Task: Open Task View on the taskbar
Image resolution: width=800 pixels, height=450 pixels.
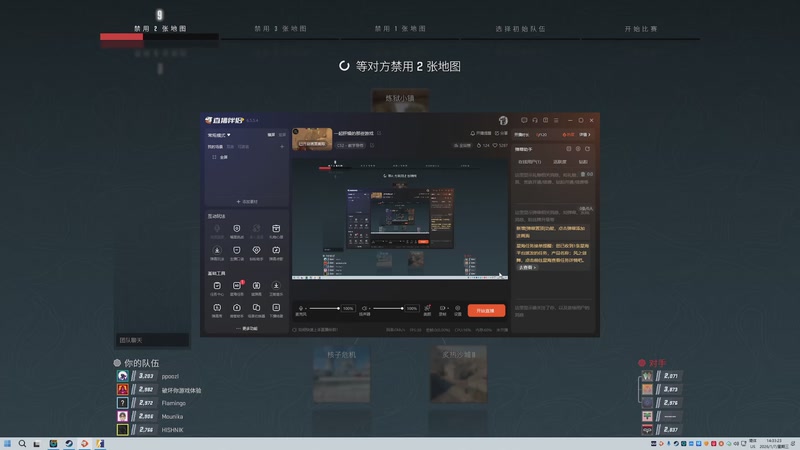Action: pyautogui.click(x=37, y=444)
